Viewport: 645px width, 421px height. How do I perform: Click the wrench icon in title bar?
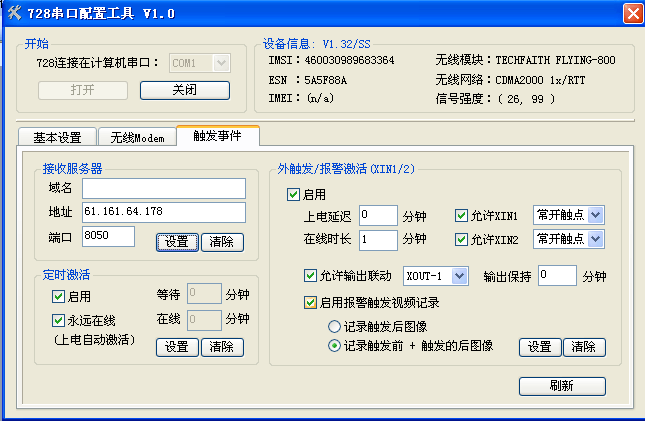coord(13,12)
